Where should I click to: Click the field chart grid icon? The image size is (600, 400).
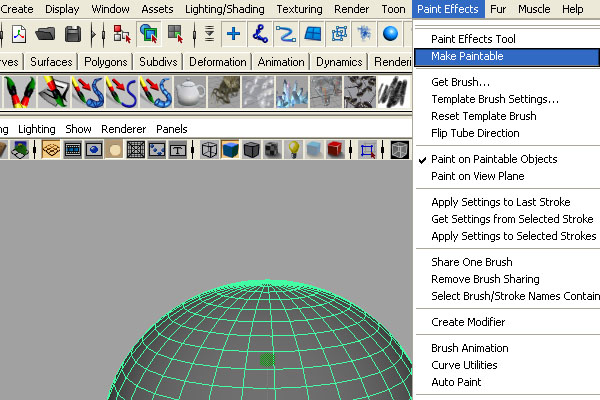(x=135, y=150)
